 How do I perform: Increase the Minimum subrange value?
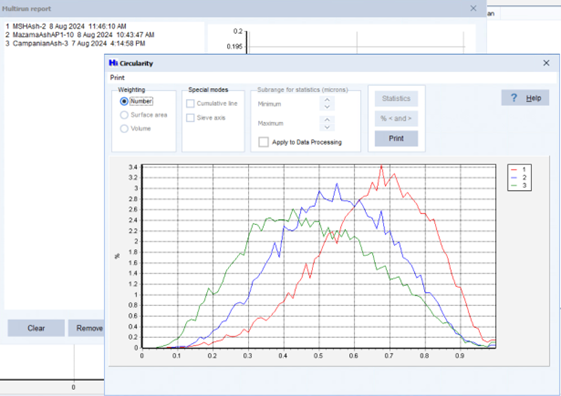coord(327,100)
